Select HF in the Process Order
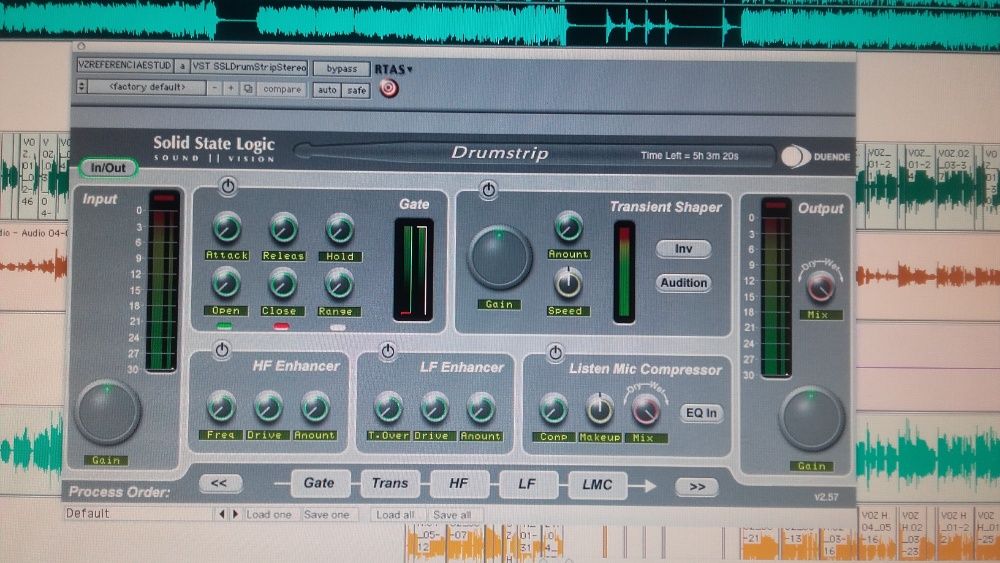 (x=459, y=484)
